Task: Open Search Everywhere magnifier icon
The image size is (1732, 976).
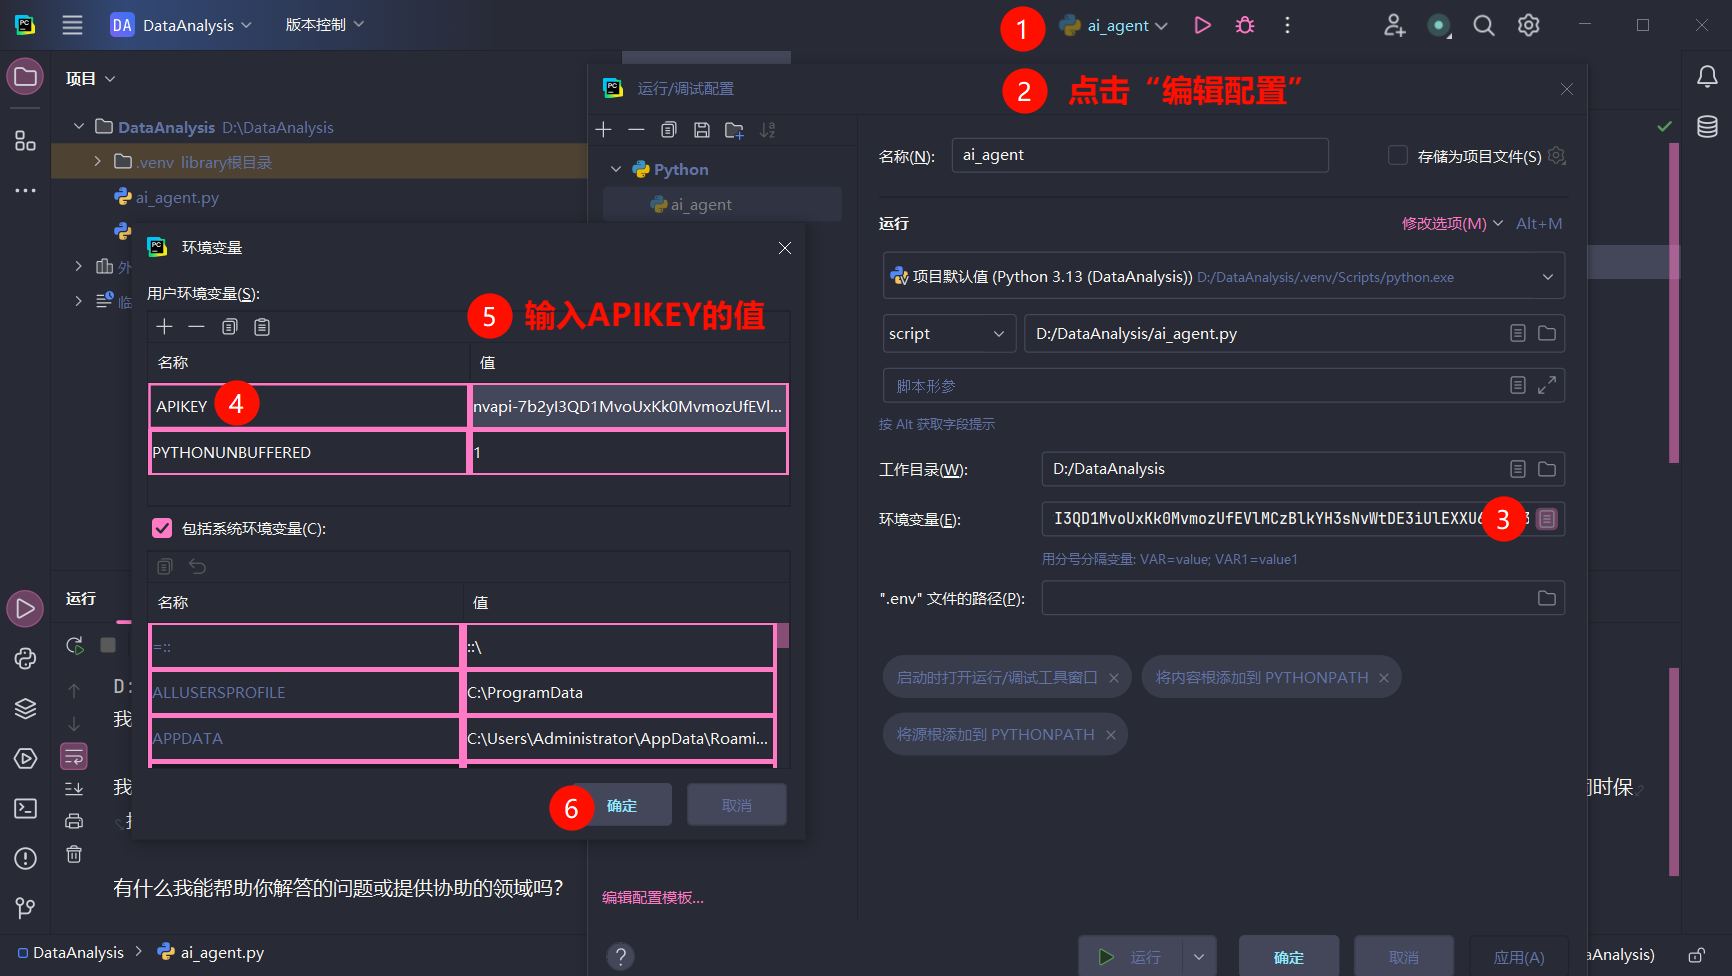Action: (x=1484, y=25)
